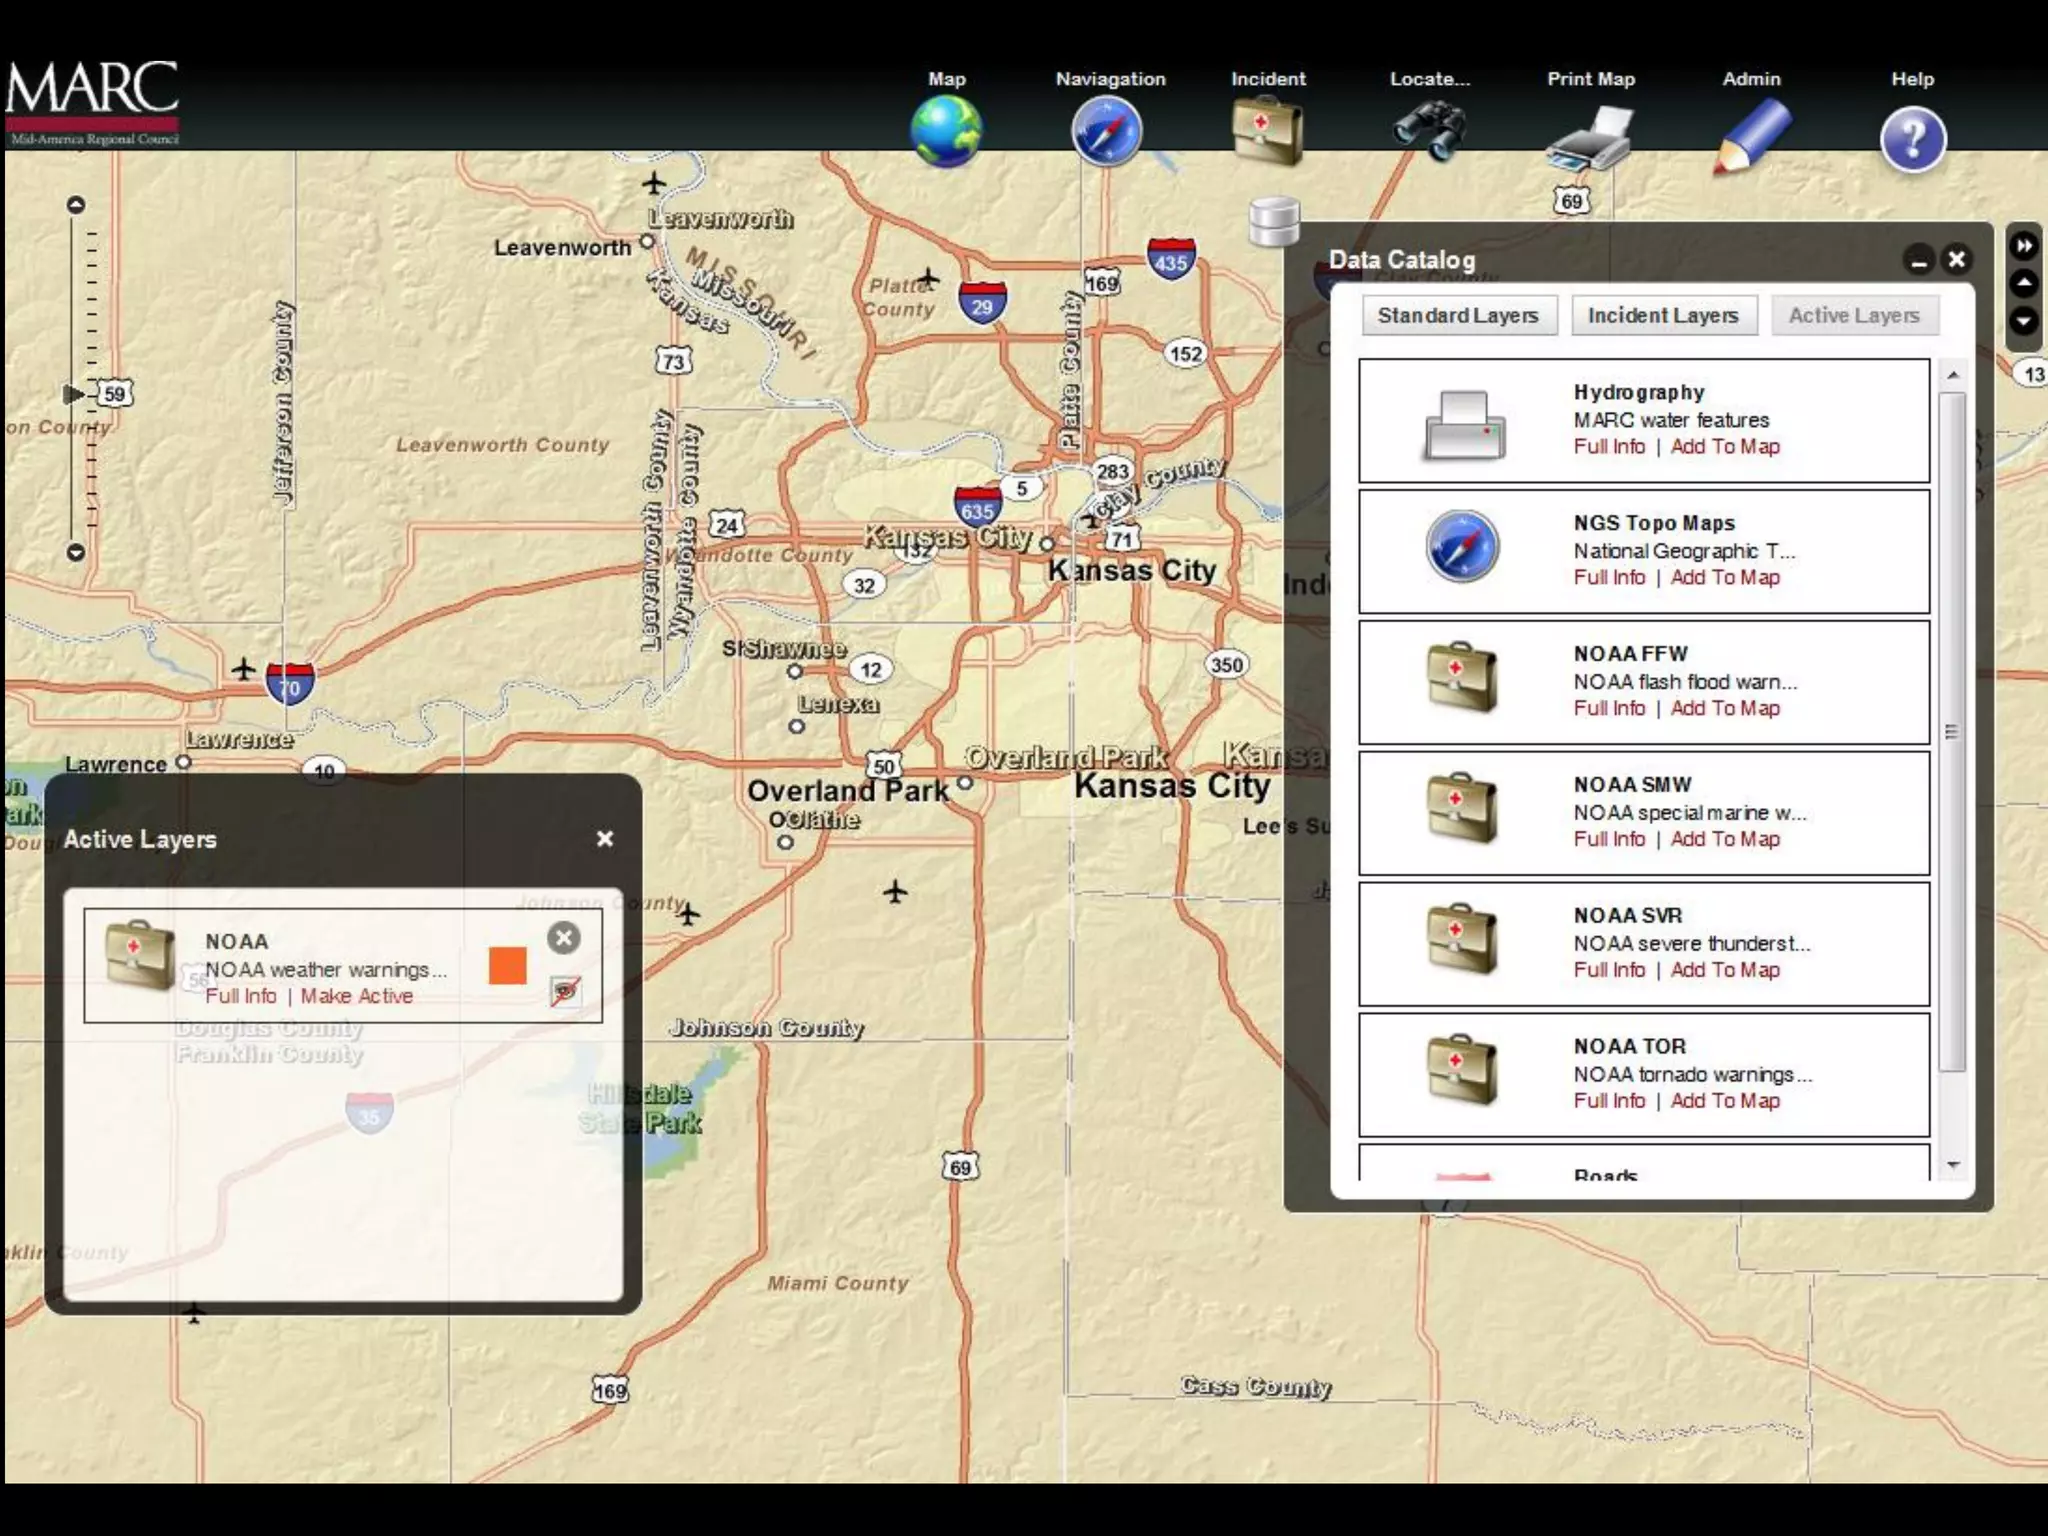The image size is (2048, 1536).
Task: Open the Map globe menu icon
Action: click(x=945, y=131)
